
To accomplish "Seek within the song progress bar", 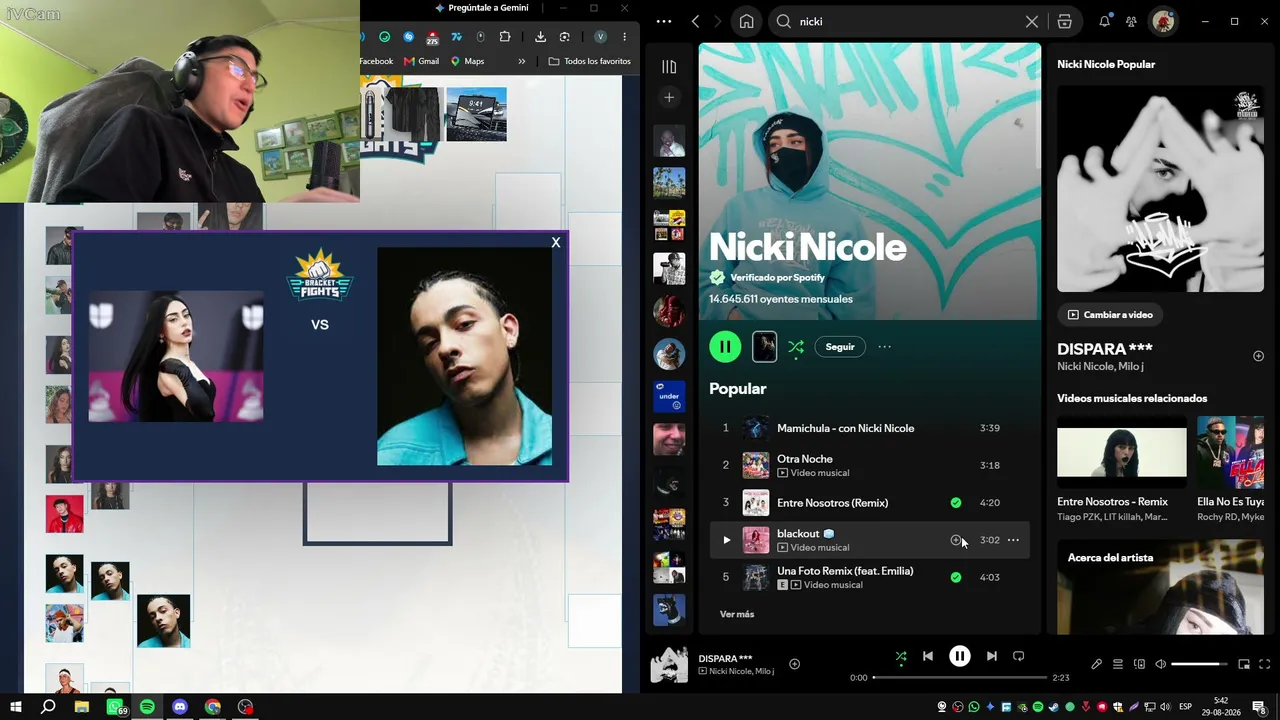I will [960, 678].
